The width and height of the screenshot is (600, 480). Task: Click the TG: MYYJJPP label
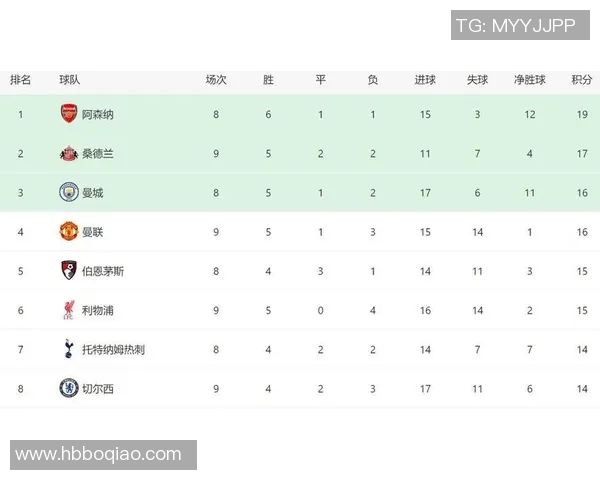515,25
